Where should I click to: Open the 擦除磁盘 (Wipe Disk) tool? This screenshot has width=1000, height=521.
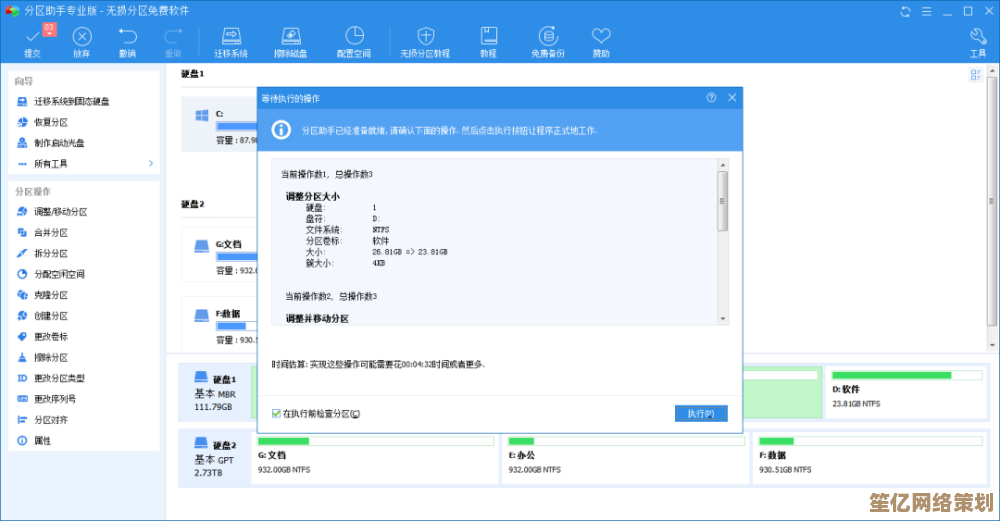290,37
